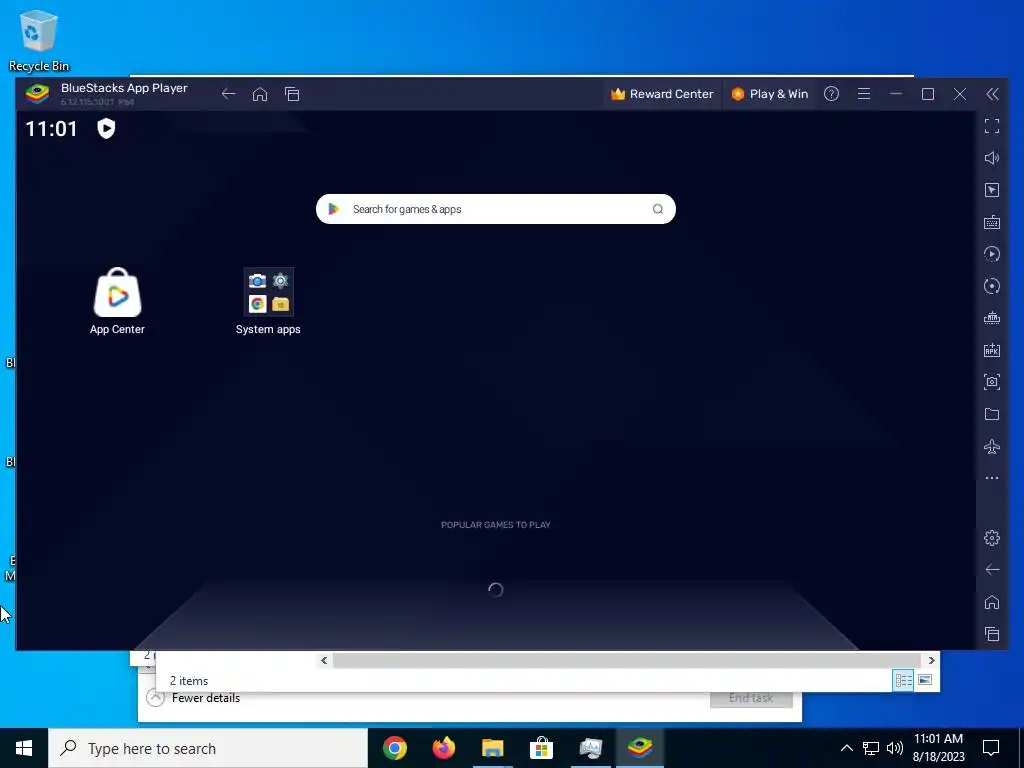Open the media folder in sidebar

(992, 414)
